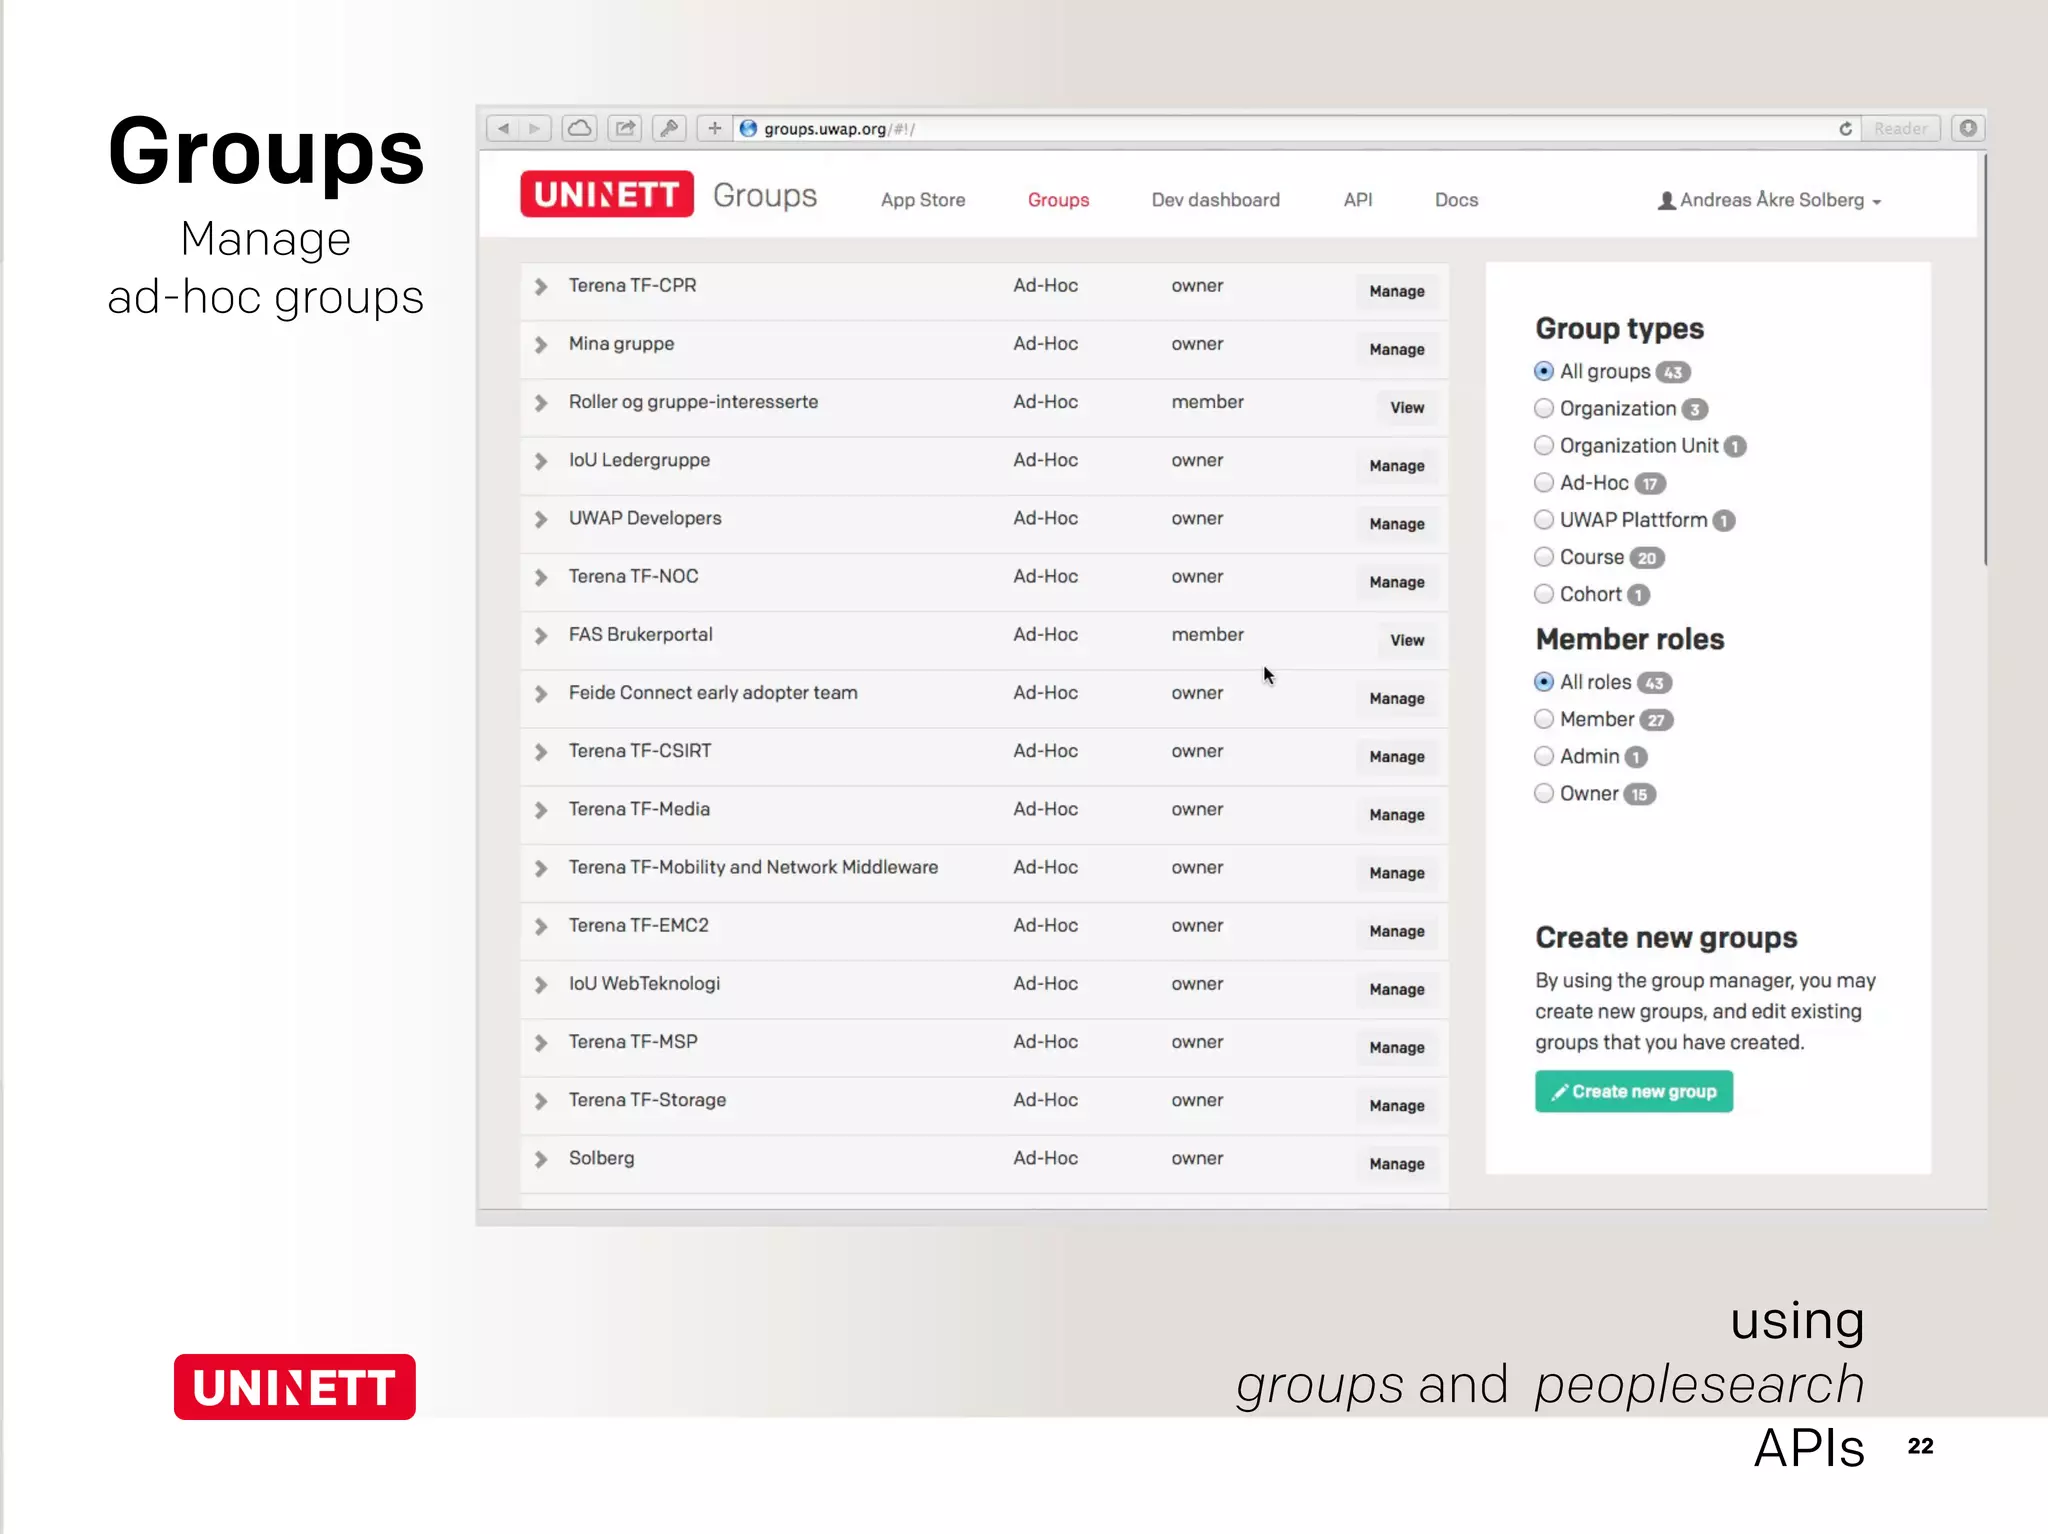Open the iCloud tabs cloud icon
The height and width of the screenshot is (1534, 2048).
tap(579, 128)
